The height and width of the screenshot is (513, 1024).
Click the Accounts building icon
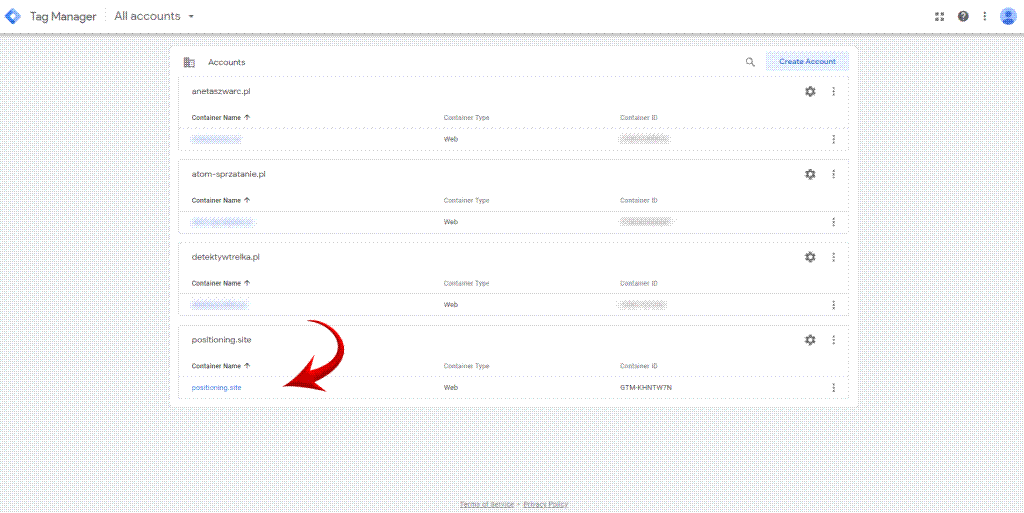[189, 62]
